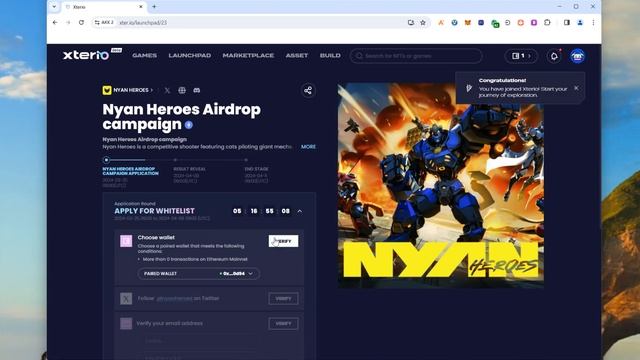
Task: Open the Paired Wallet dropdown
Action: click(x=199, y=273)
